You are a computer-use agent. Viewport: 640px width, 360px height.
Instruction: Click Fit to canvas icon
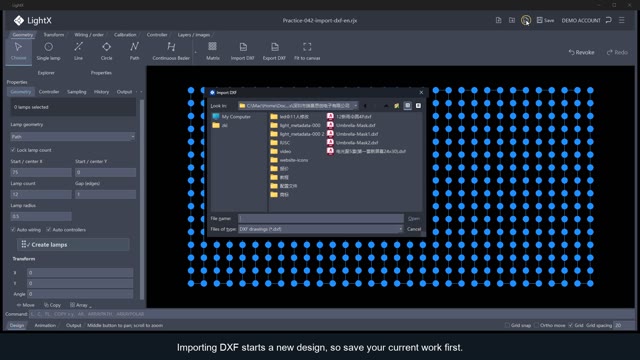307,51
